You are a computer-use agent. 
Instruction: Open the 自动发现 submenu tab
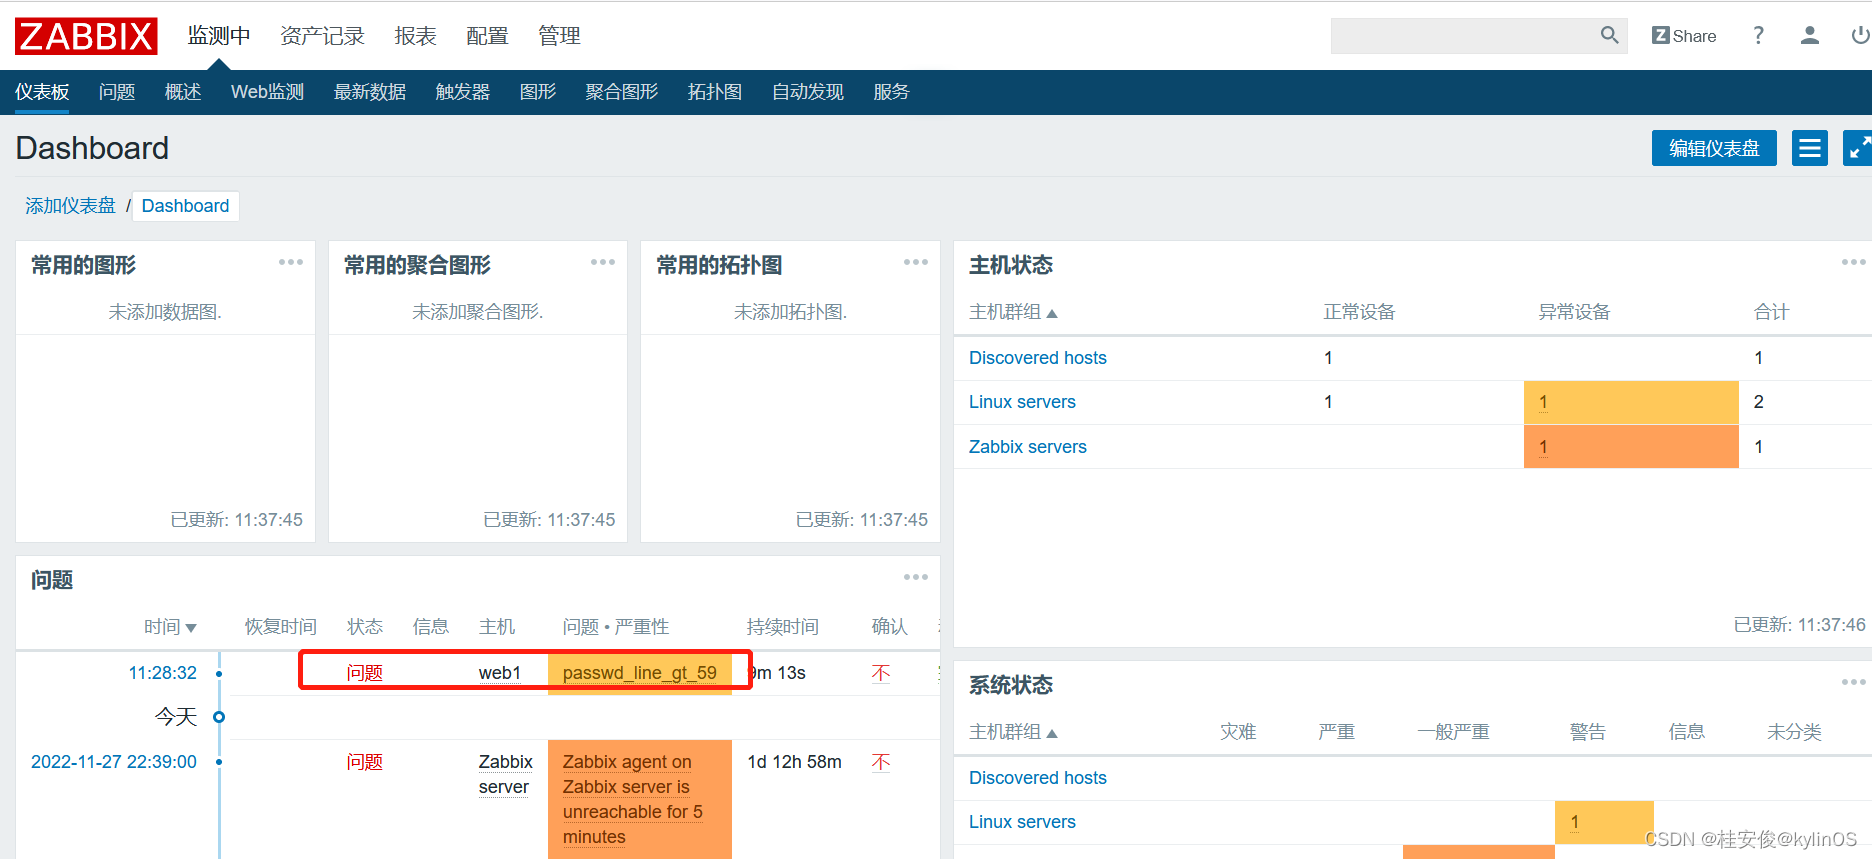tap(808, 92)
